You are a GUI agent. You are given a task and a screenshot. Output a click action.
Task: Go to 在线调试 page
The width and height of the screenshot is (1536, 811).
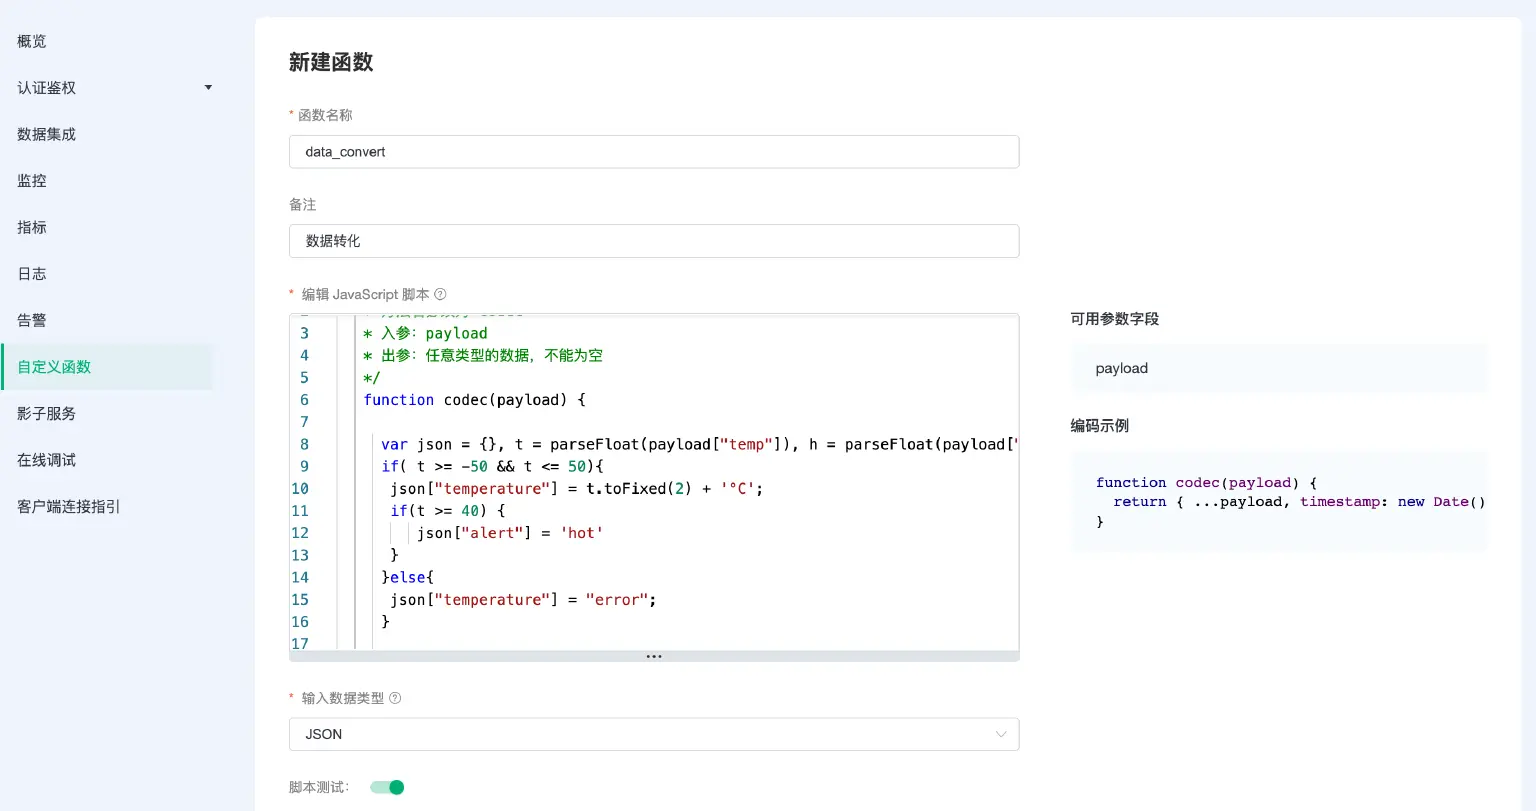tap(47, 460)
